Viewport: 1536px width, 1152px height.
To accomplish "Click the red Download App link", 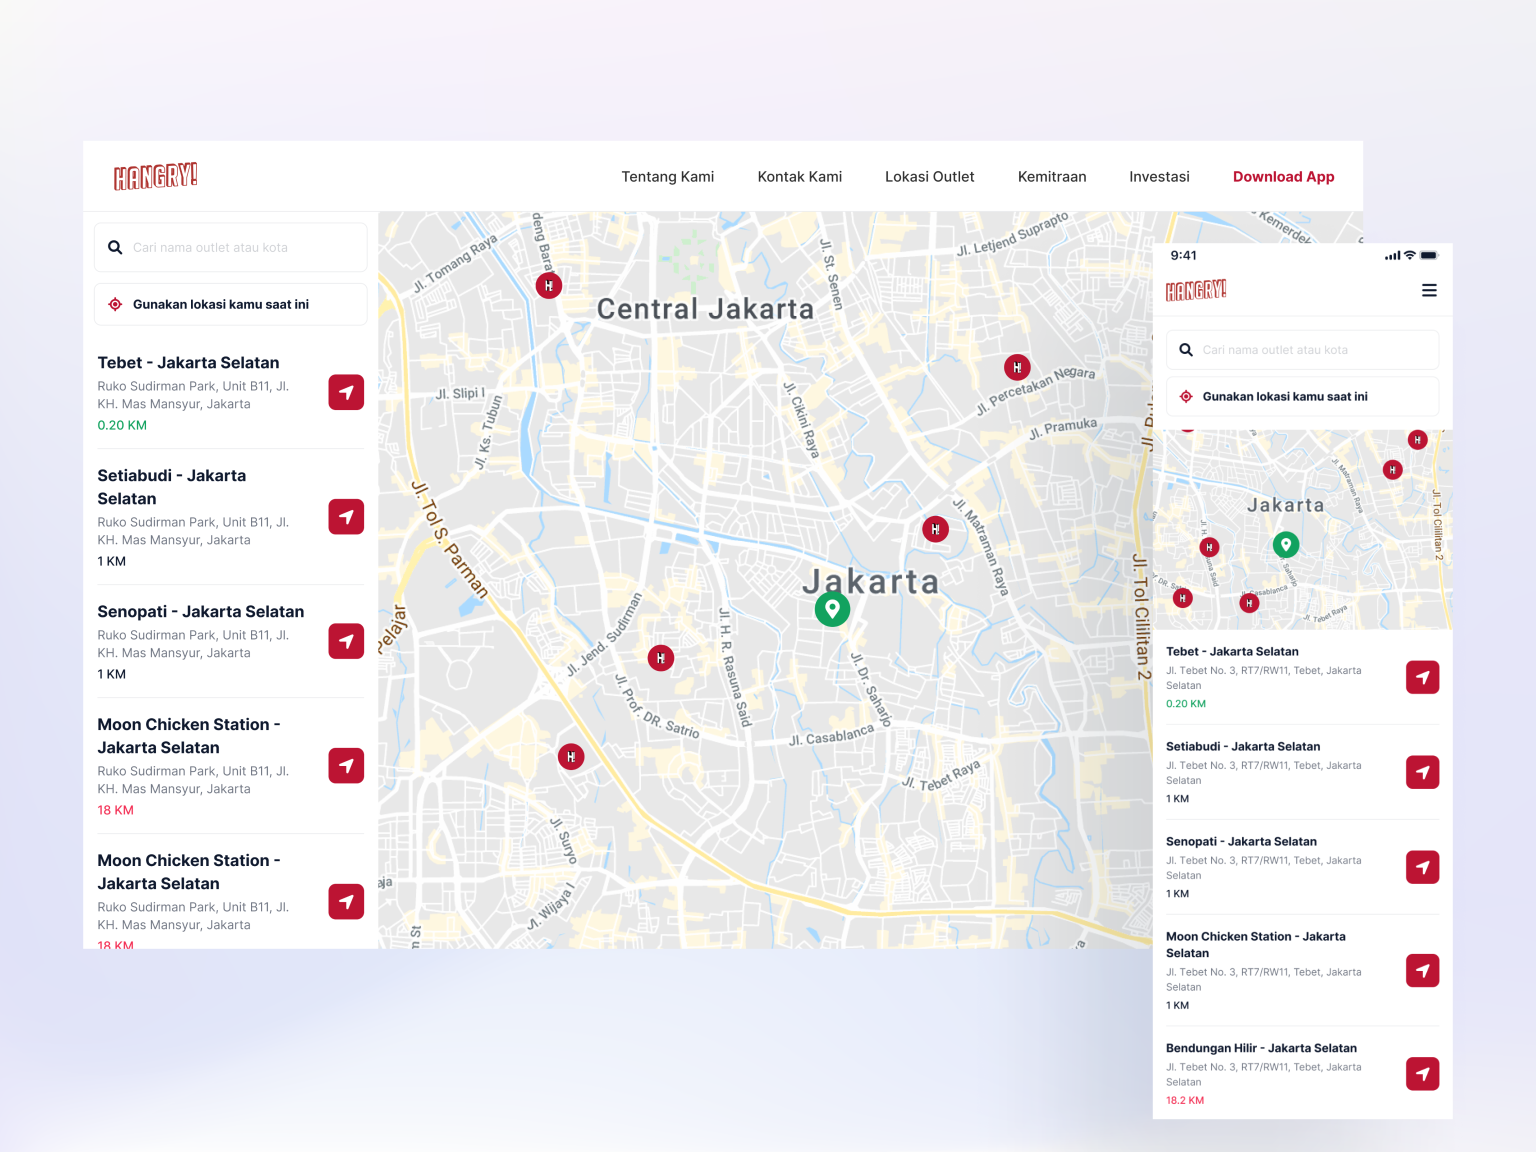I will (1283, 176).
